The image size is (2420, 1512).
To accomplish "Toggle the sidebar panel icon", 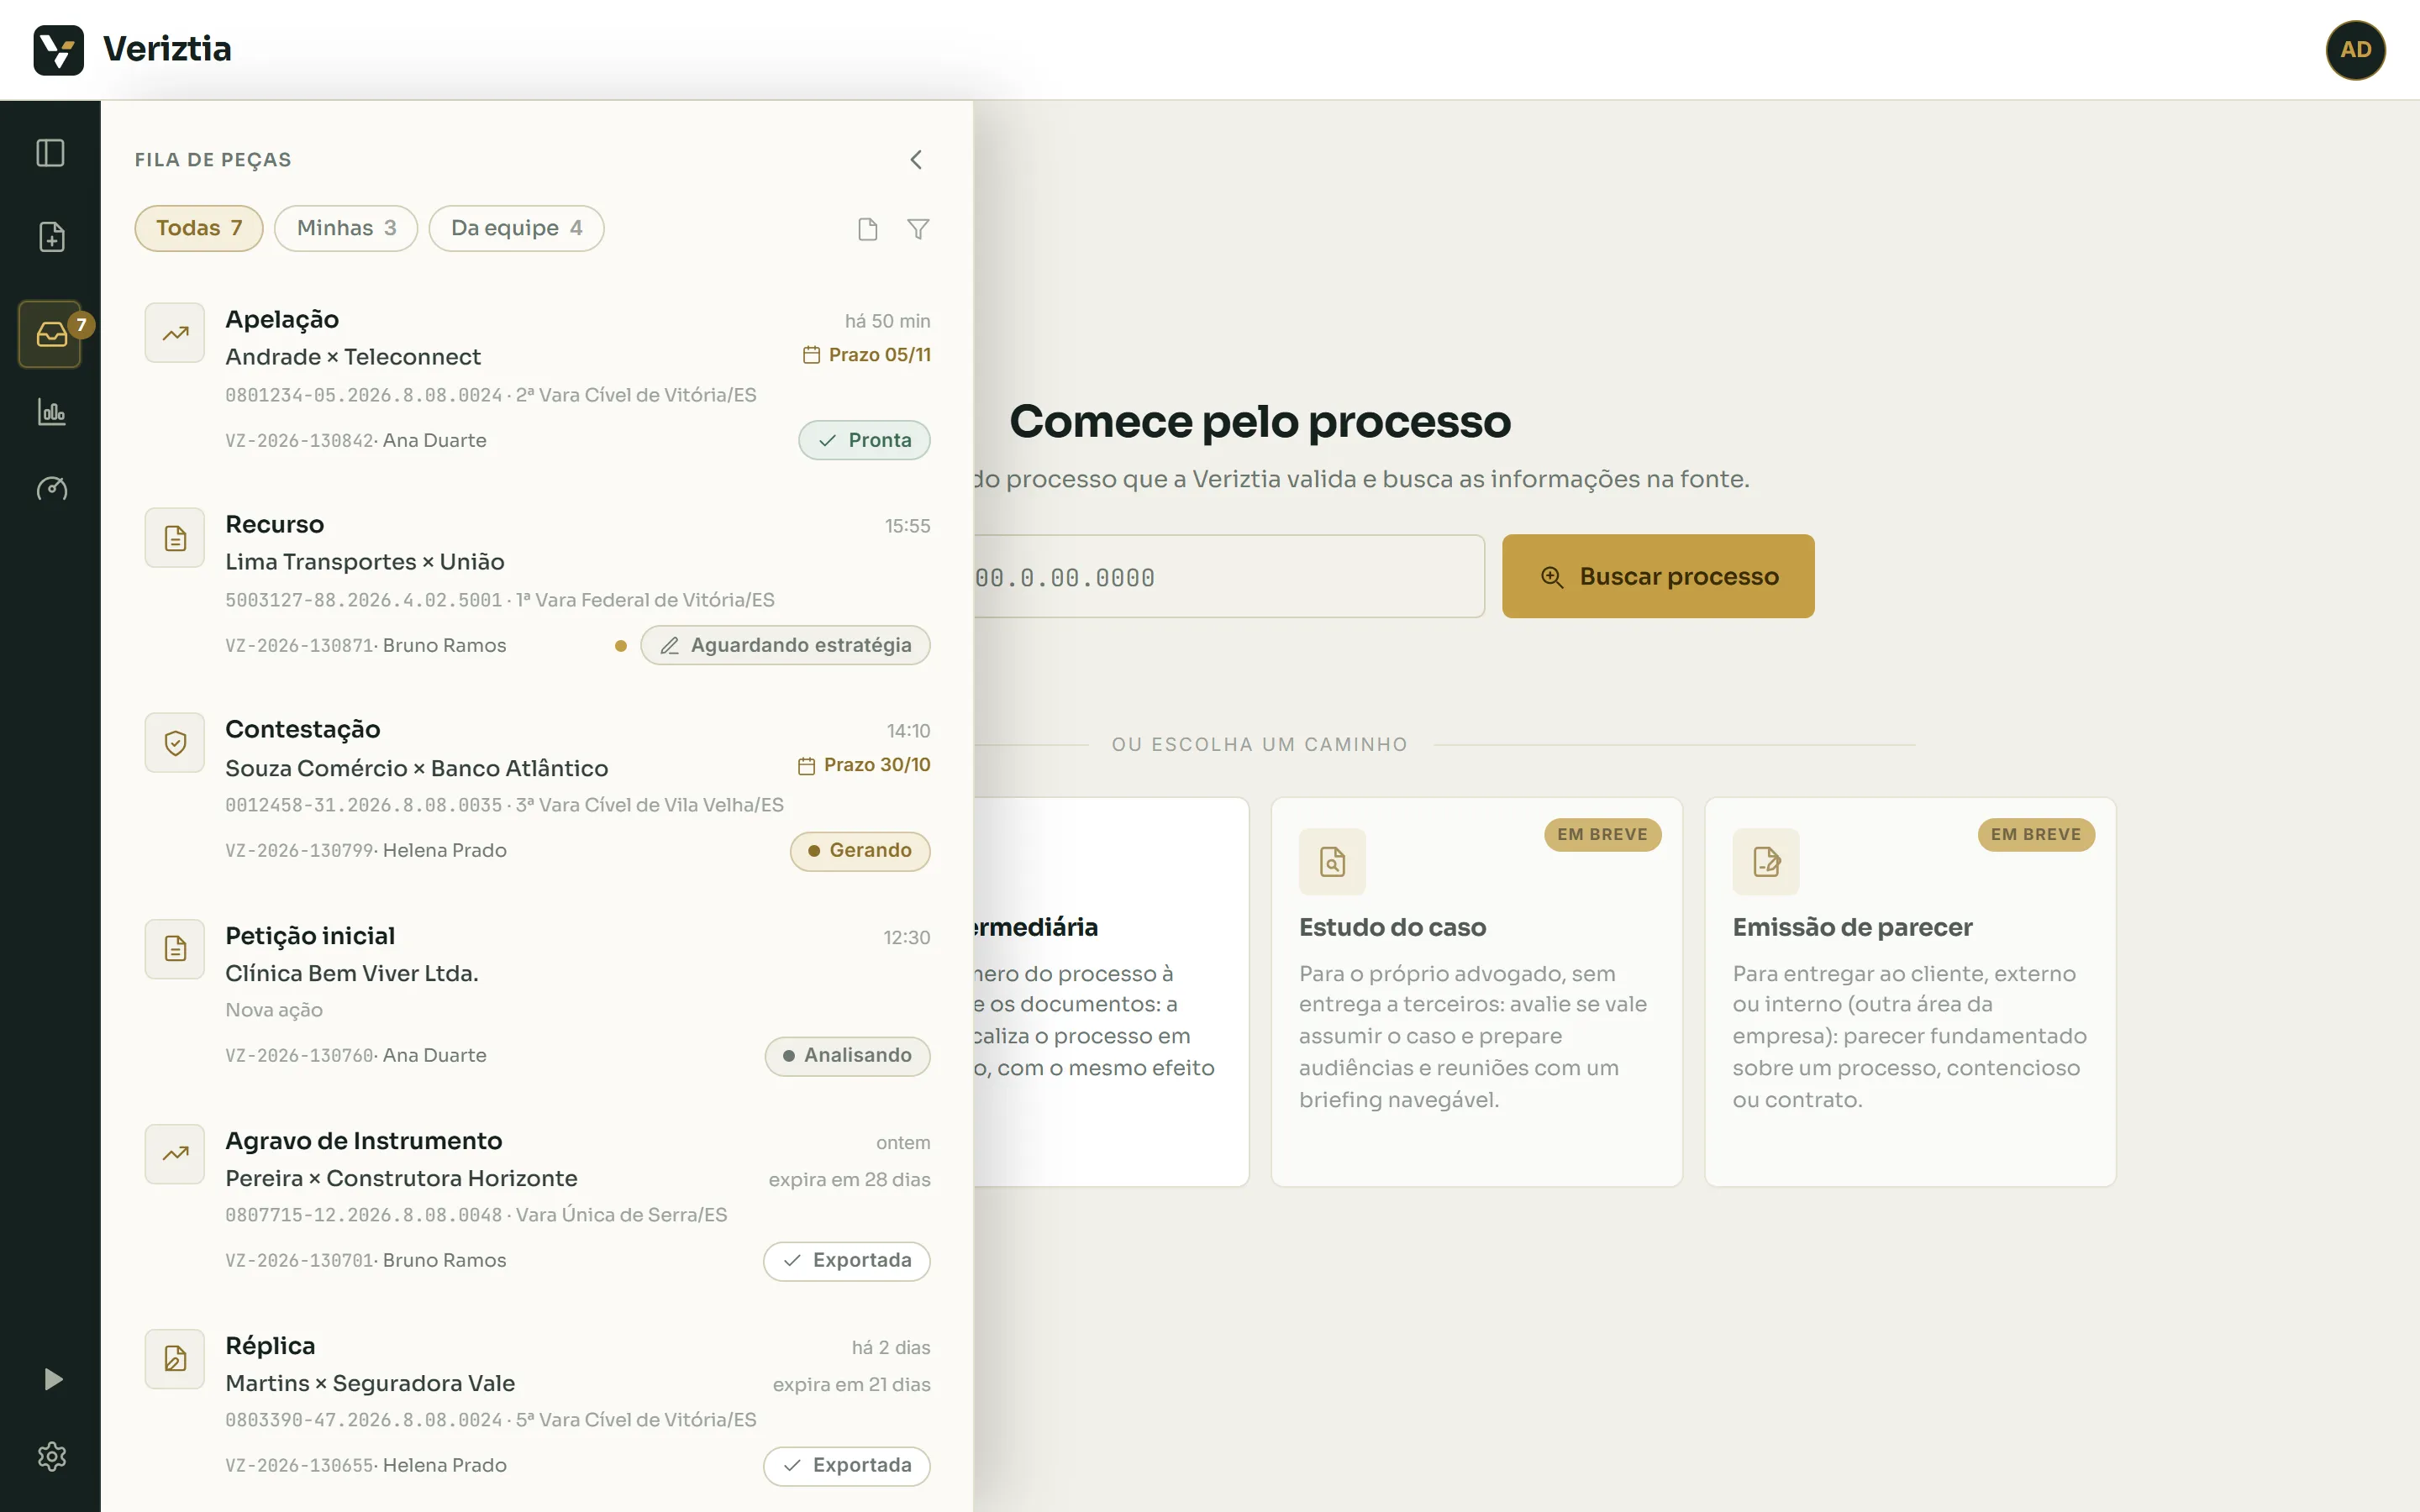I will (51, 153).
